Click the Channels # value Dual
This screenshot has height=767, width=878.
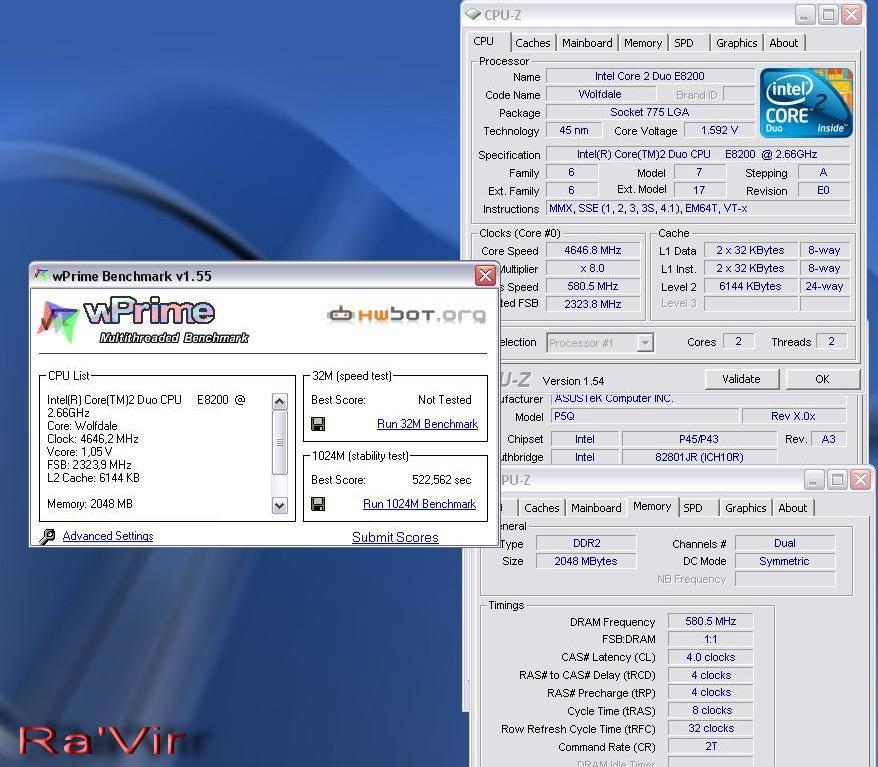(x=785, y=543)
